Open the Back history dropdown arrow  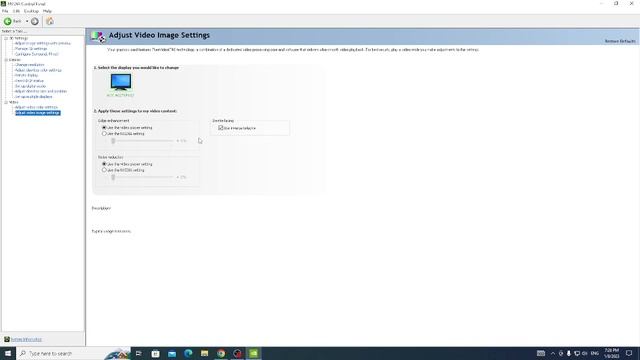[x=27, y=21]
